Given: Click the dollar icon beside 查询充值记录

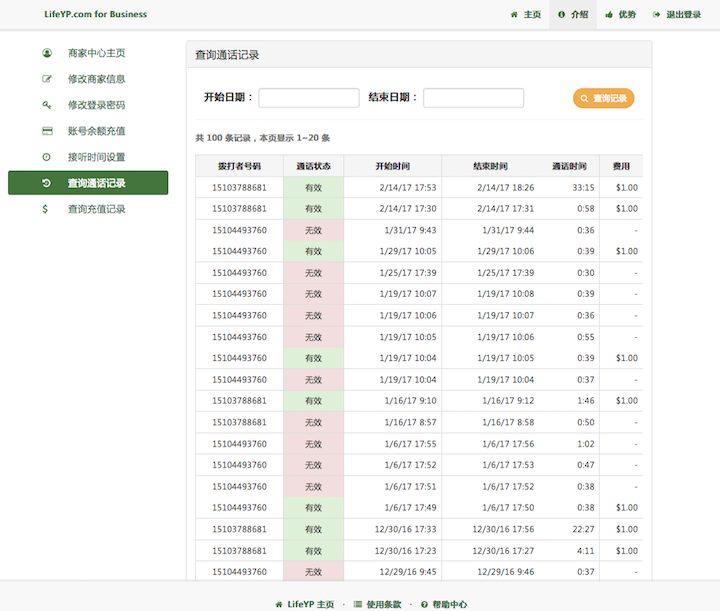Looking at the screenshot, I should point(45,209).
